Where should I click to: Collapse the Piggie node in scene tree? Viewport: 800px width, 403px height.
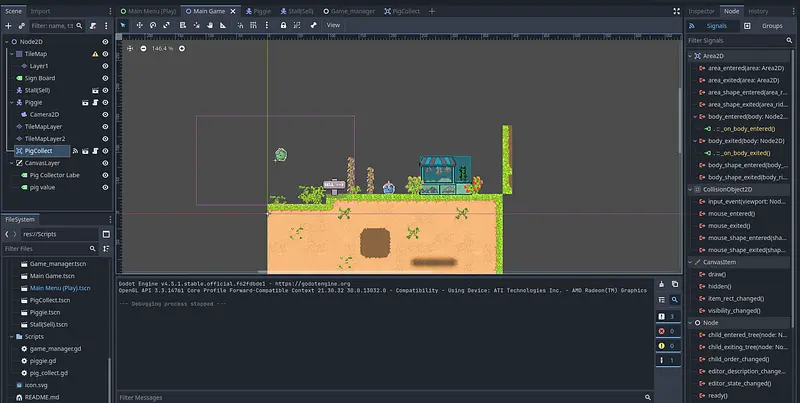click(x=11, y=102)
